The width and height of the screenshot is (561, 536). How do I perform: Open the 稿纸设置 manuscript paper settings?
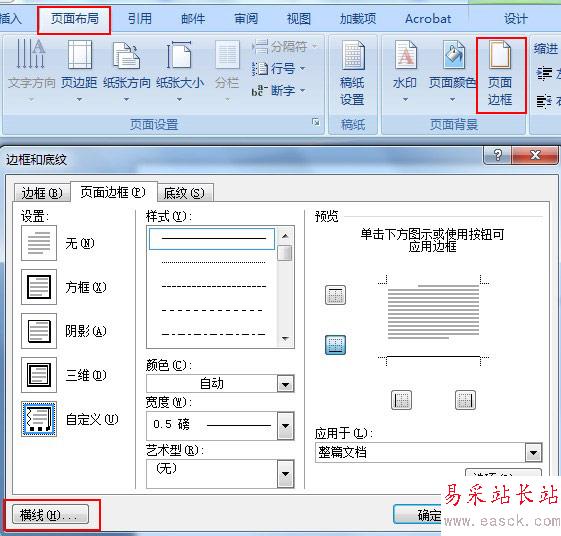click(352, 73)
